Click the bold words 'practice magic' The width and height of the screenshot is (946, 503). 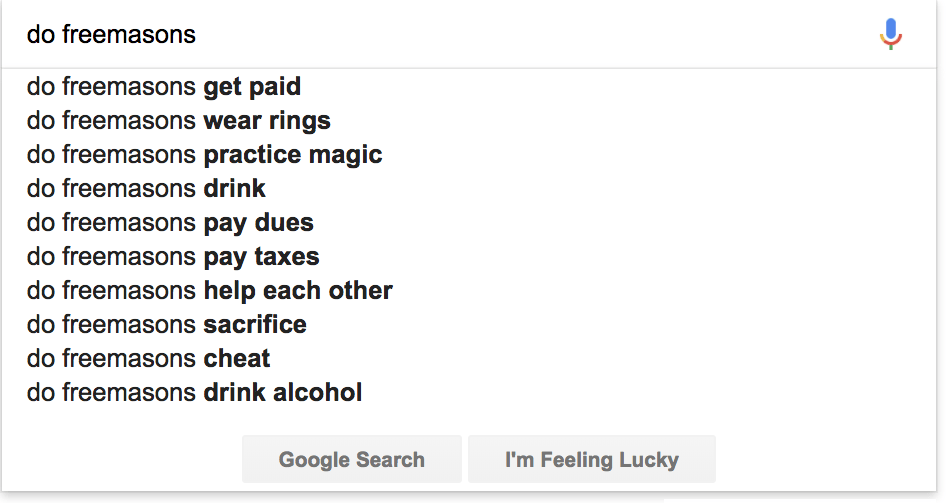click(293, 156)
